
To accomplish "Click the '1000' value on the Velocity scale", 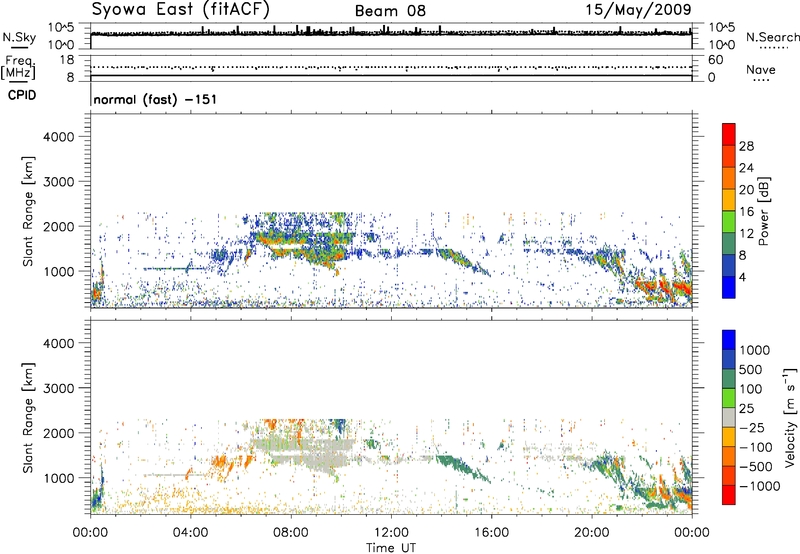I will click(755, 350).
